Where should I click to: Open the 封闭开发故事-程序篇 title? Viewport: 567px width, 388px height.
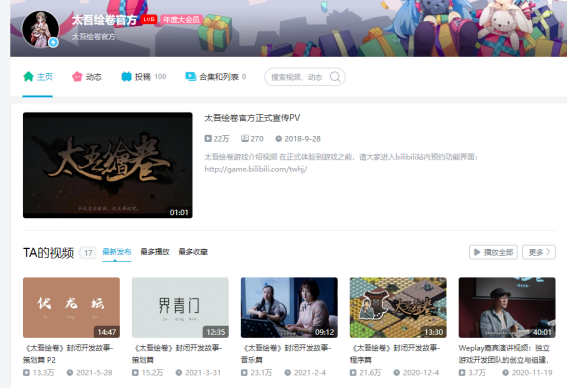(395, 354)
